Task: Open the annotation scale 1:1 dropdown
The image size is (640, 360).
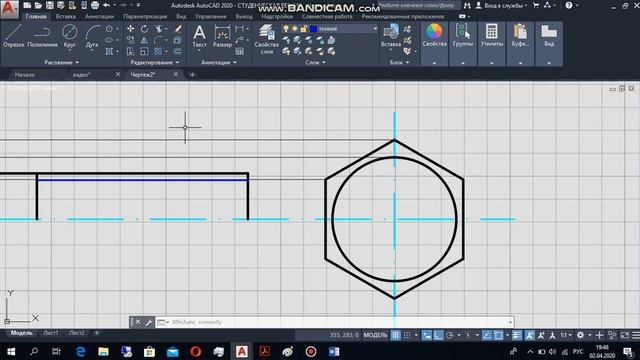Action: [x=566, y=335]
